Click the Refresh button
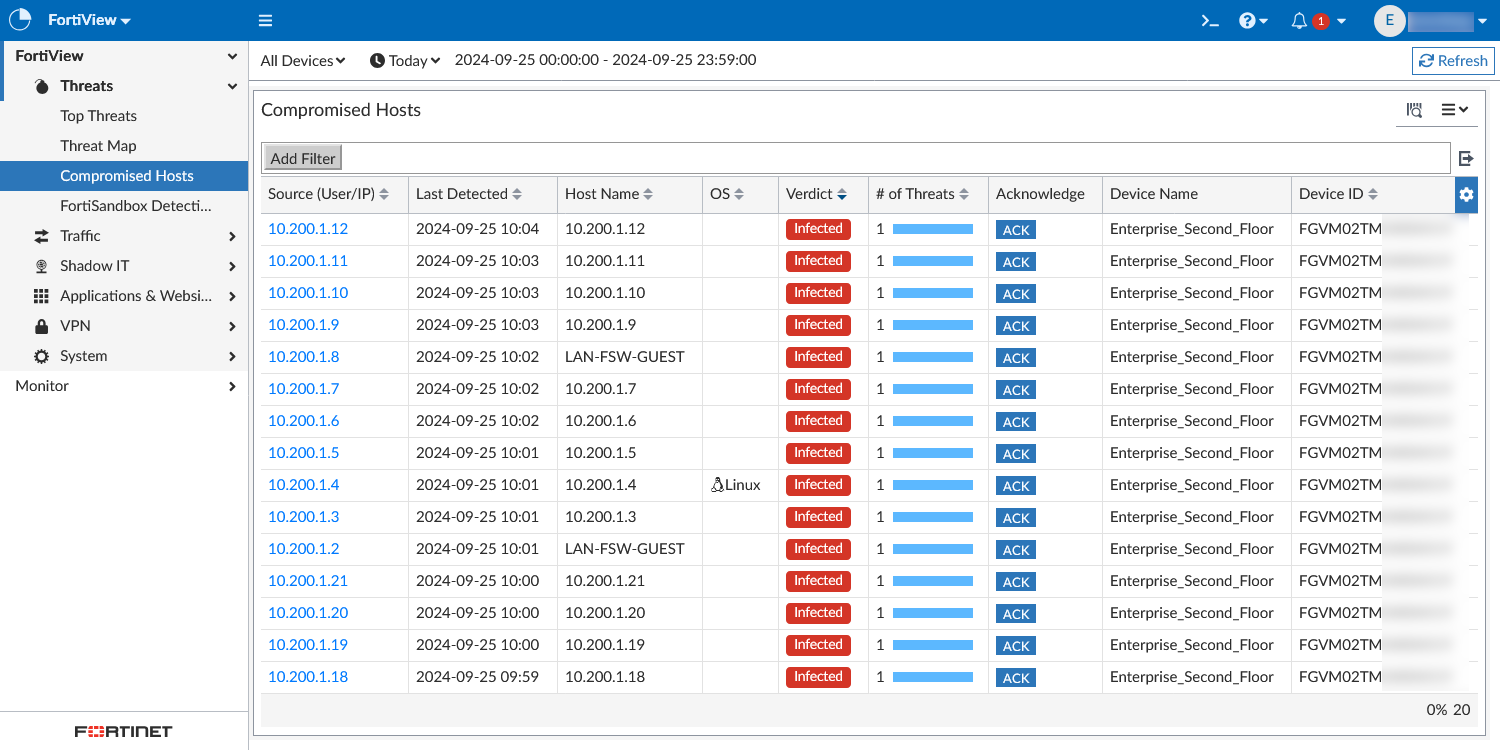1500x750 pixels. click(x=1453, y=60)
